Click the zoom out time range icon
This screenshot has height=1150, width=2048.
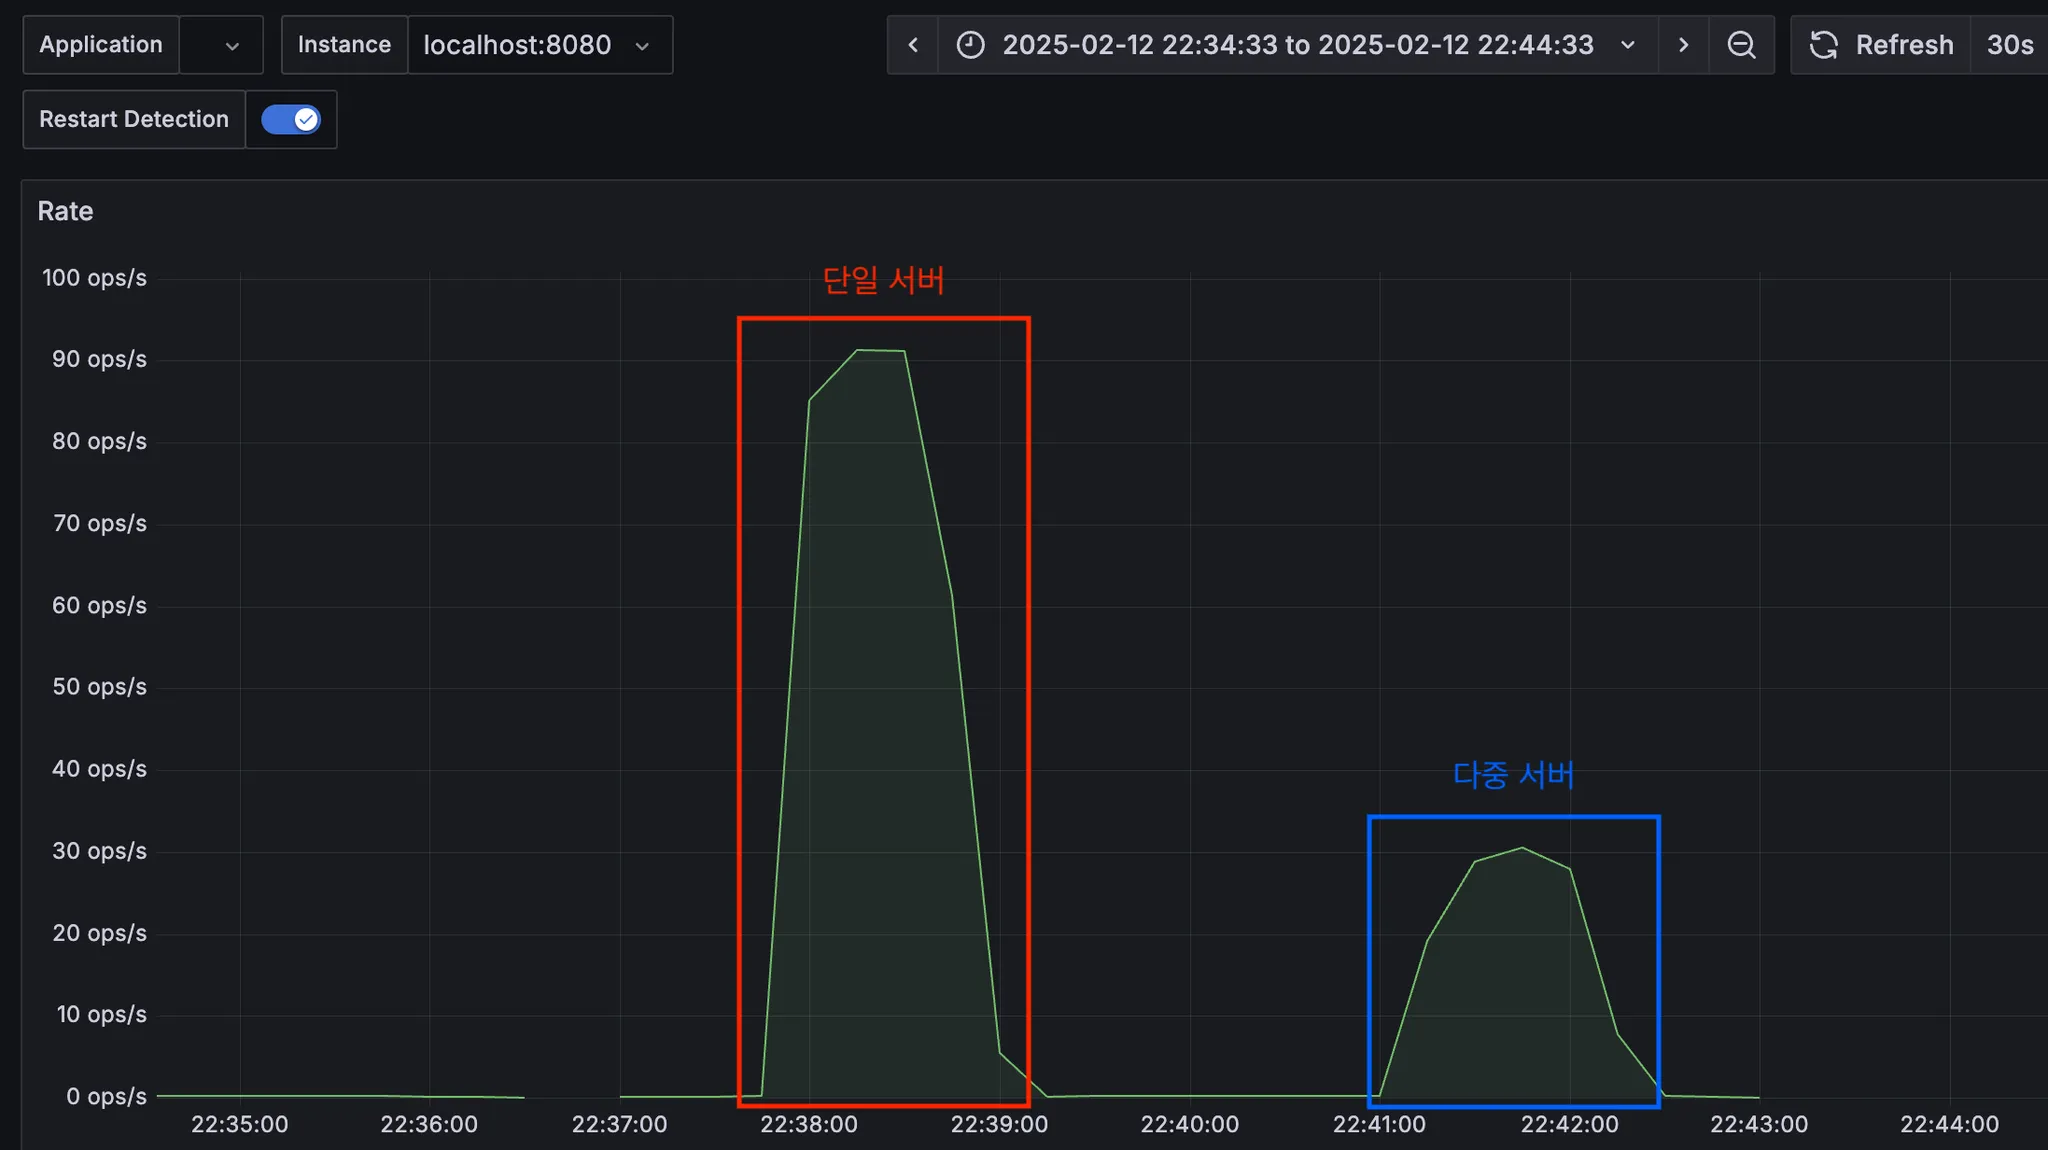coord(1741,45)
